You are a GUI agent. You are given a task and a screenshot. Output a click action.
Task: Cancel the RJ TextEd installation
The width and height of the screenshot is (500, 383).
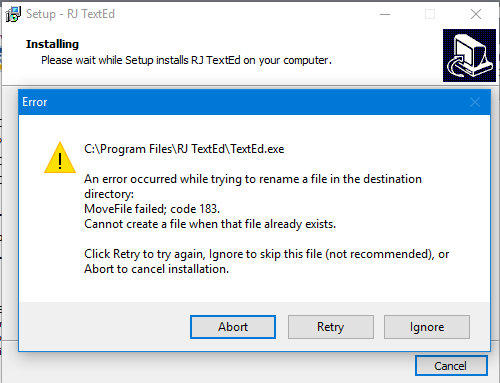451,366
